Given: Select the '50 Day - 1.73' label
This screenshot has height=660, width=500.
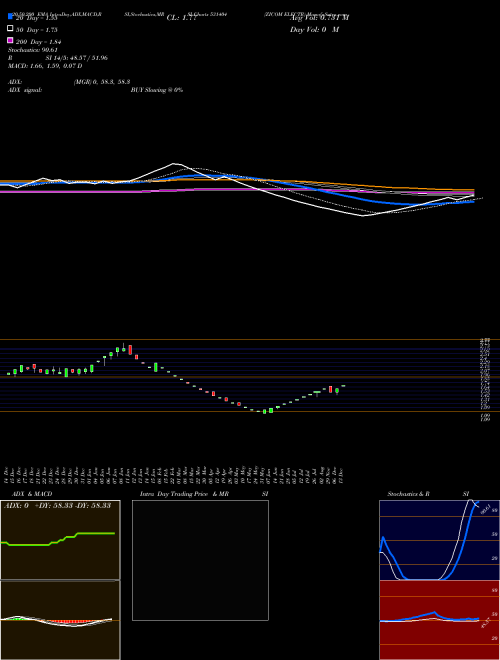Looking at the screenshot, I should point(37,30).
